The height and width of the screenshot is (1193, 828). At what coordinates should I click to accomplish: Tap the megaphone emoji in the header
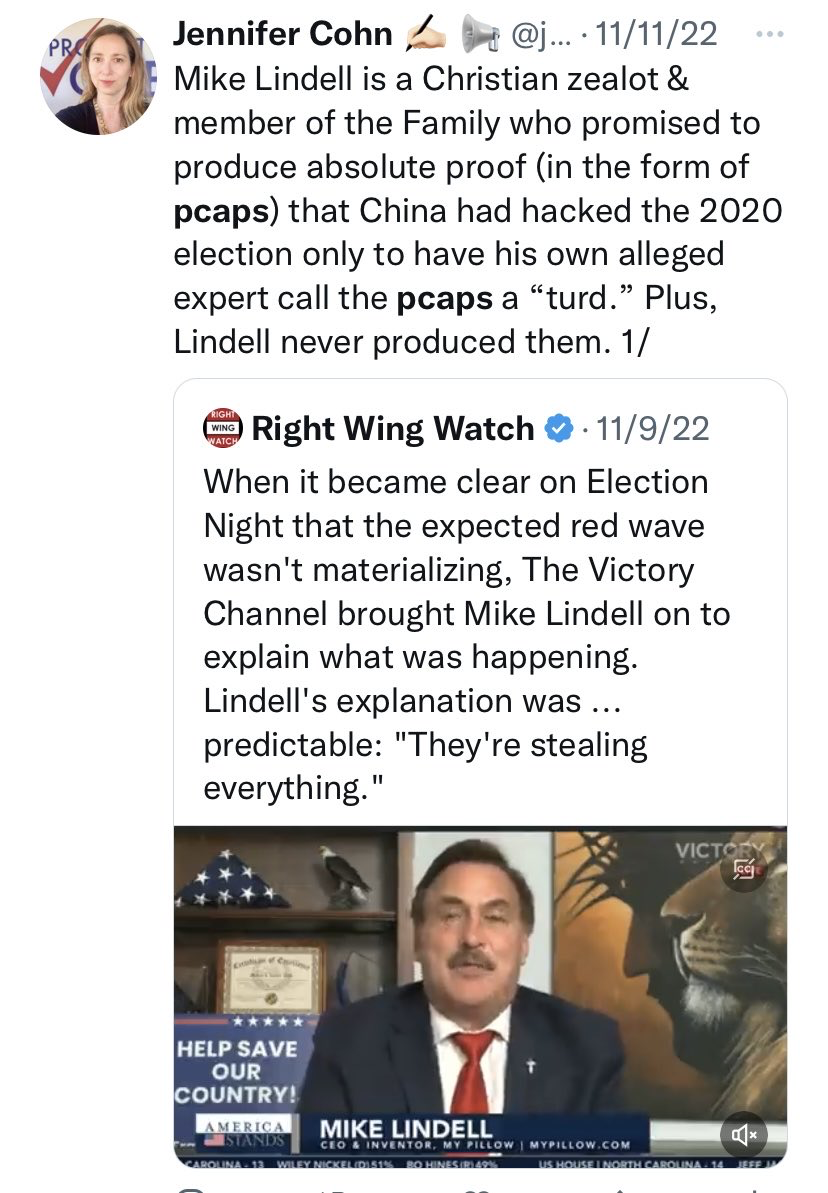click(479, 34)
